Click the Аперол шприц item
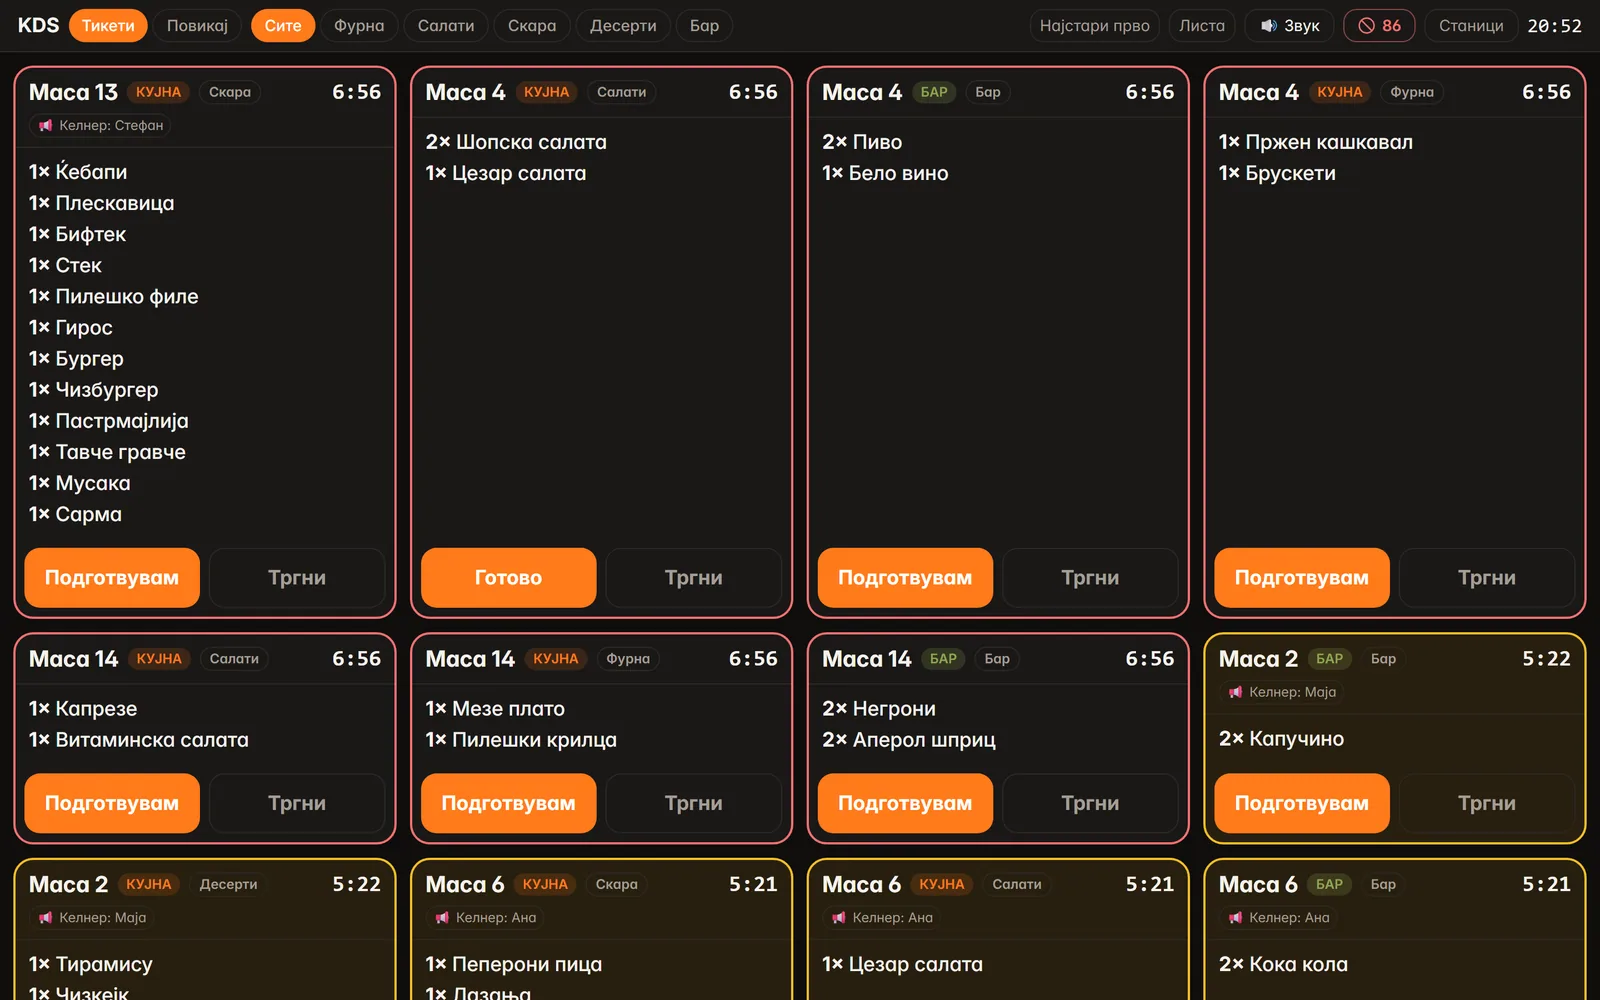 (x=909, y=740)
